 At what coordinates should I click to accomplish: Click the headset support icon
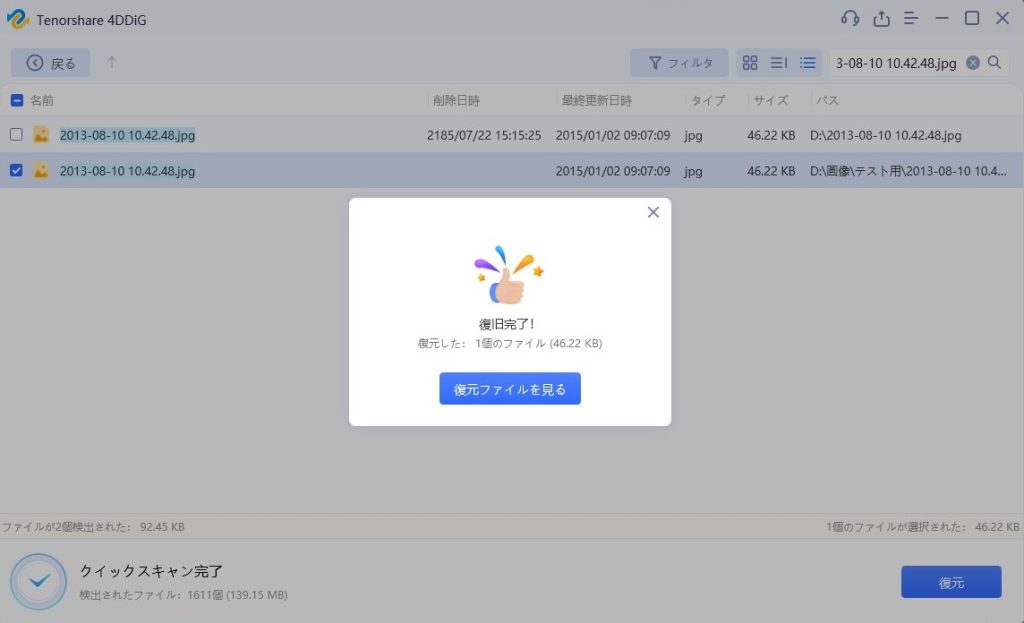pyautogui.click(x=850, y=19)
